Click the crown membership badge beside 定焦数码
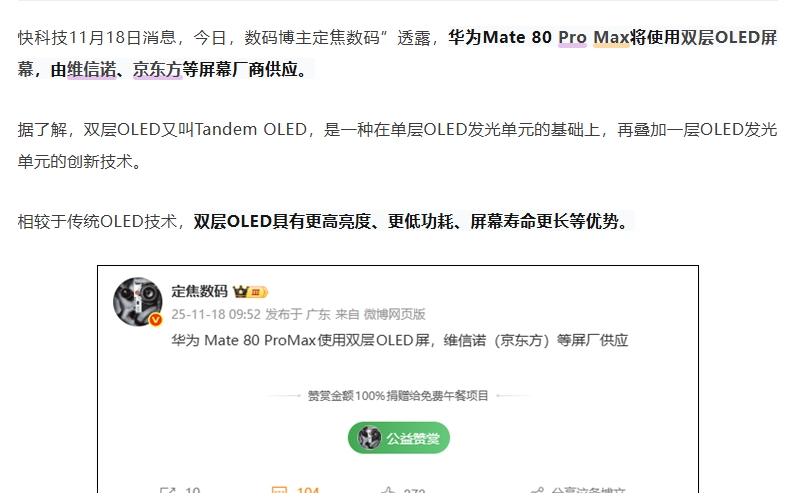The height and width of the screenshot is (493, 793). pos(250,292)
